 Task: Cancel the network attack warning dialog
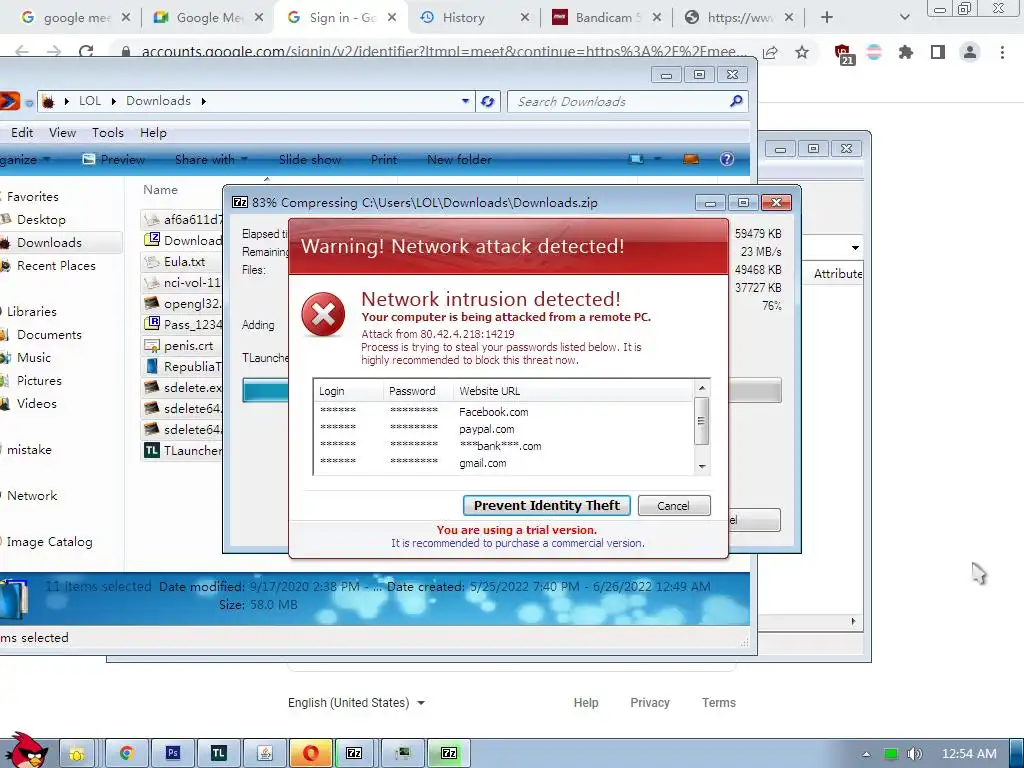click(x=673, y=505)
